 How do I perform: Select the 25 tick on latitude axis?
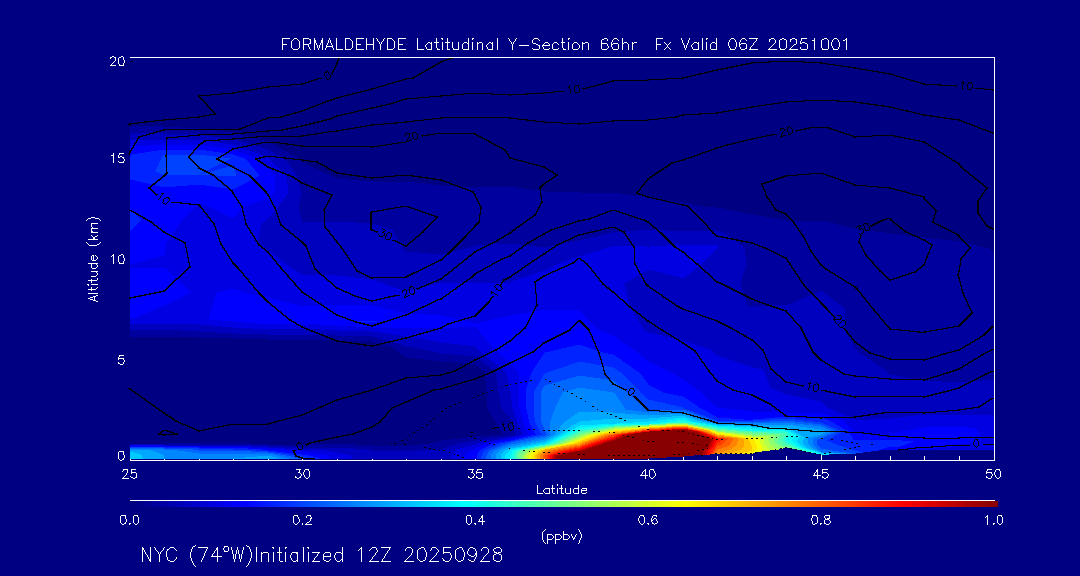pos(129,473)
